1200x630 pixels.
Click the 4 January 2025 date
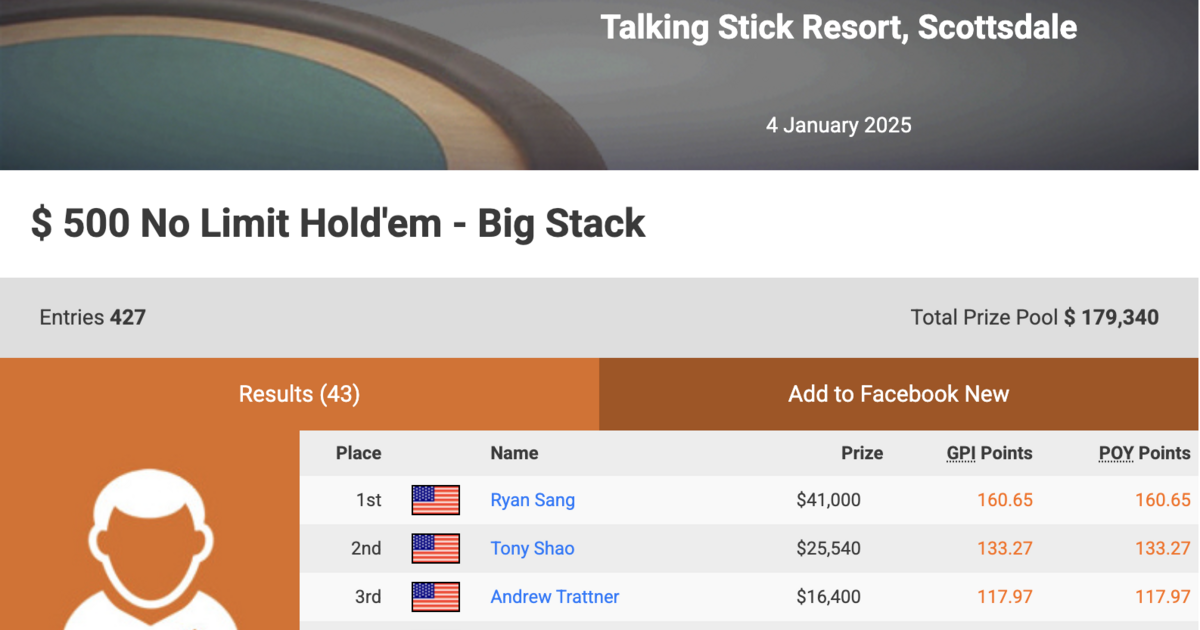(838, 125)
